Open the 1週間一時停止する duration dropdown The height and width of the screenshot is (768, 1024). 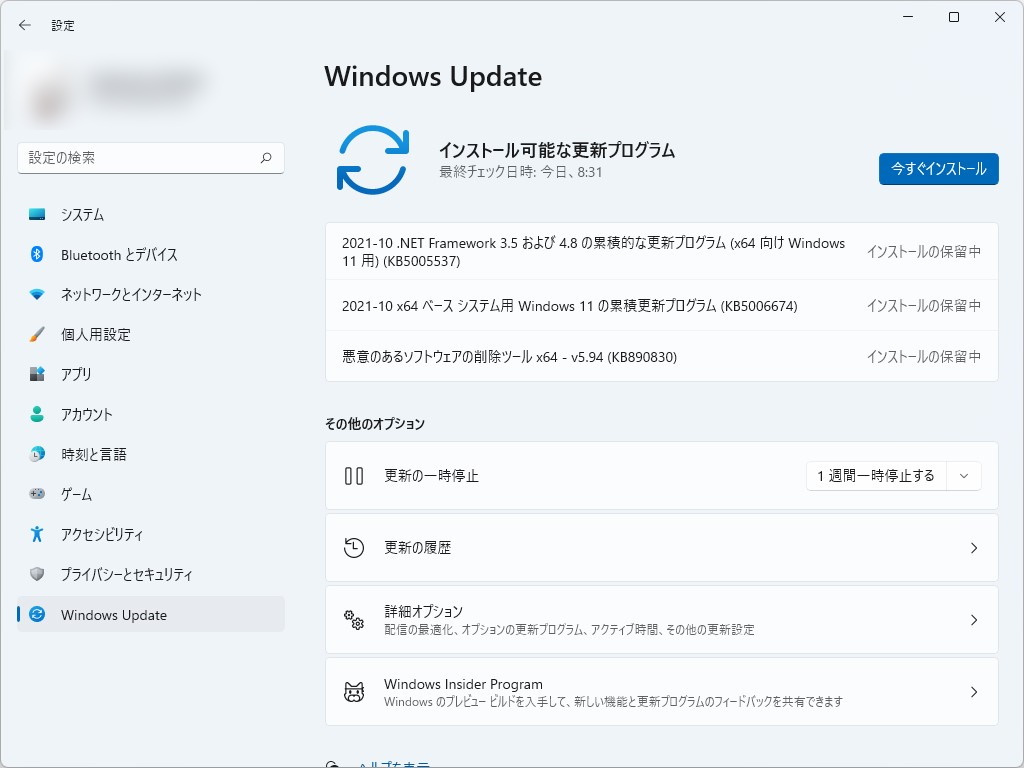(x=963, y=476)
